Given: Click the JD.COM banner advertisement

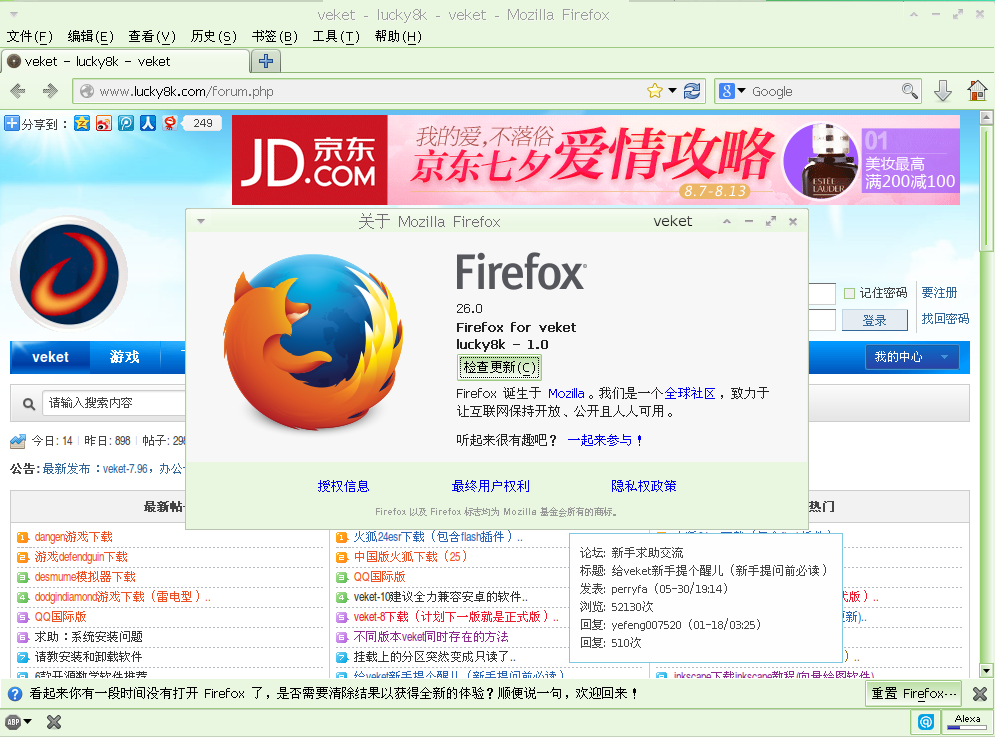Looking at the screenshot, I should pyautogui.click(x=595, y=160).
